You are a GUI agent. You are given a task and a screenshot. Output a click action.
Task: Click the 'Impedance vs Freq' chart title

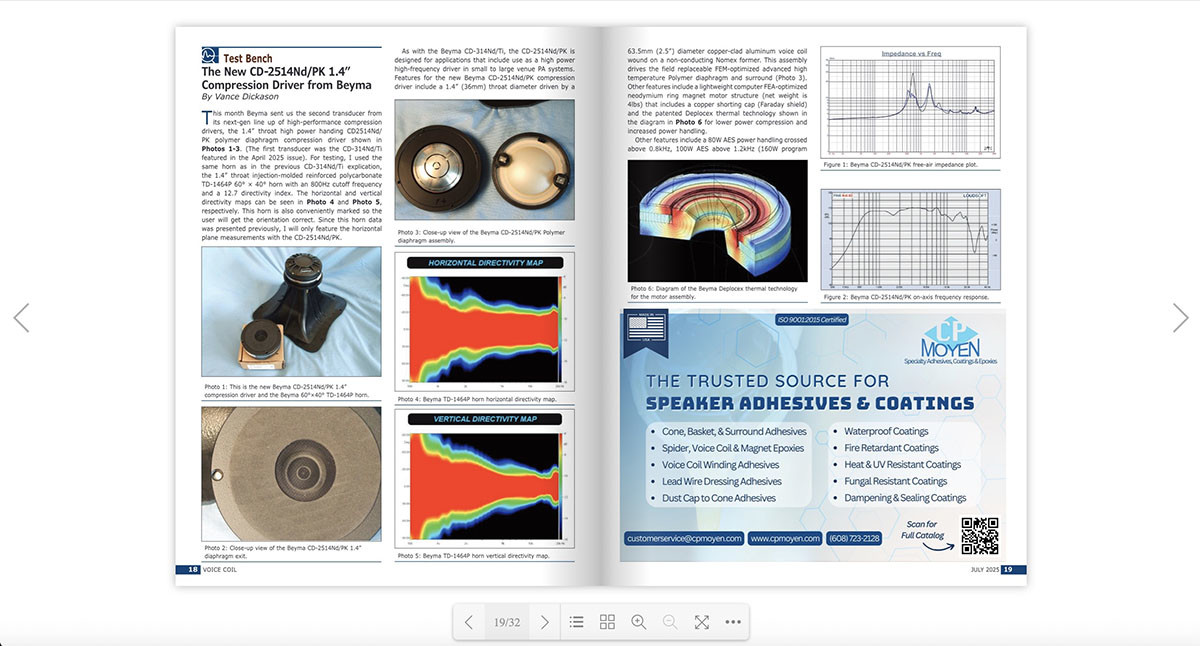[x=911, y=53]
